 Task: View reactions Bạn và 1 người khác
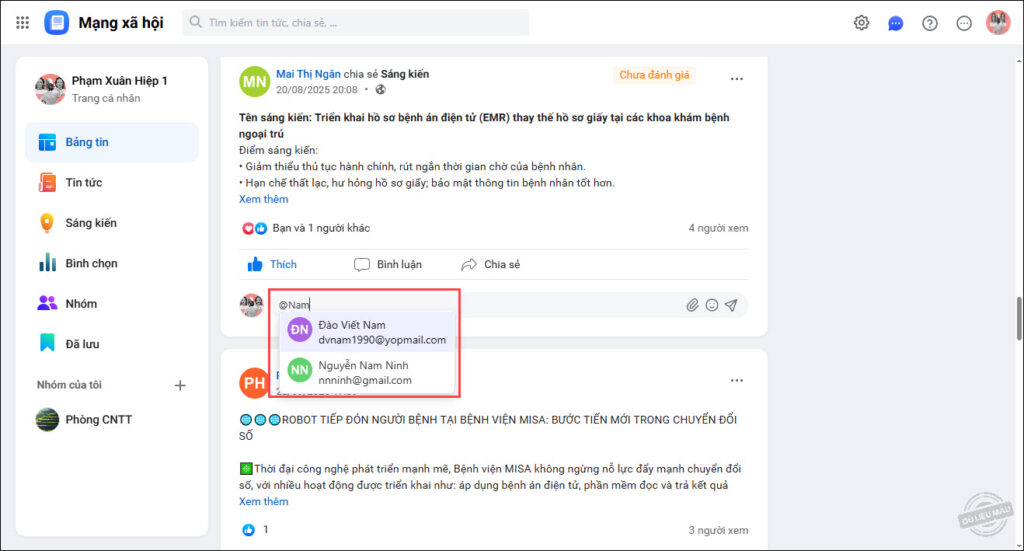[321, 228]
